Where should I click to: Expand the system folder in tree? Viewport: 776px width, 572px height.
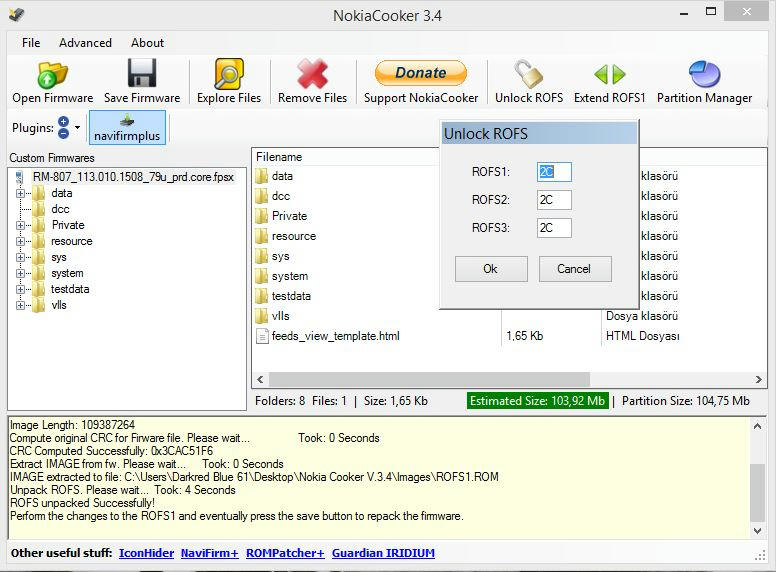point(20,273)
